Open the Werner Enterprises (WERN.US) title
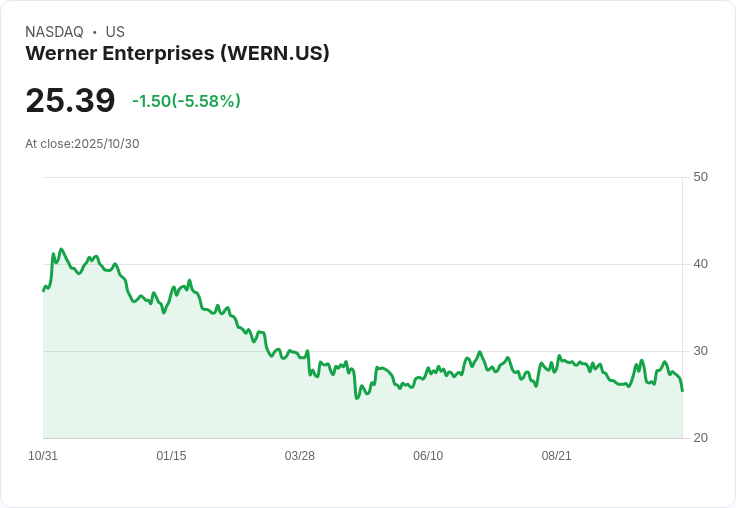Image resolution: width=736 pixels, height=508 pixels. [x=177, y=53]
